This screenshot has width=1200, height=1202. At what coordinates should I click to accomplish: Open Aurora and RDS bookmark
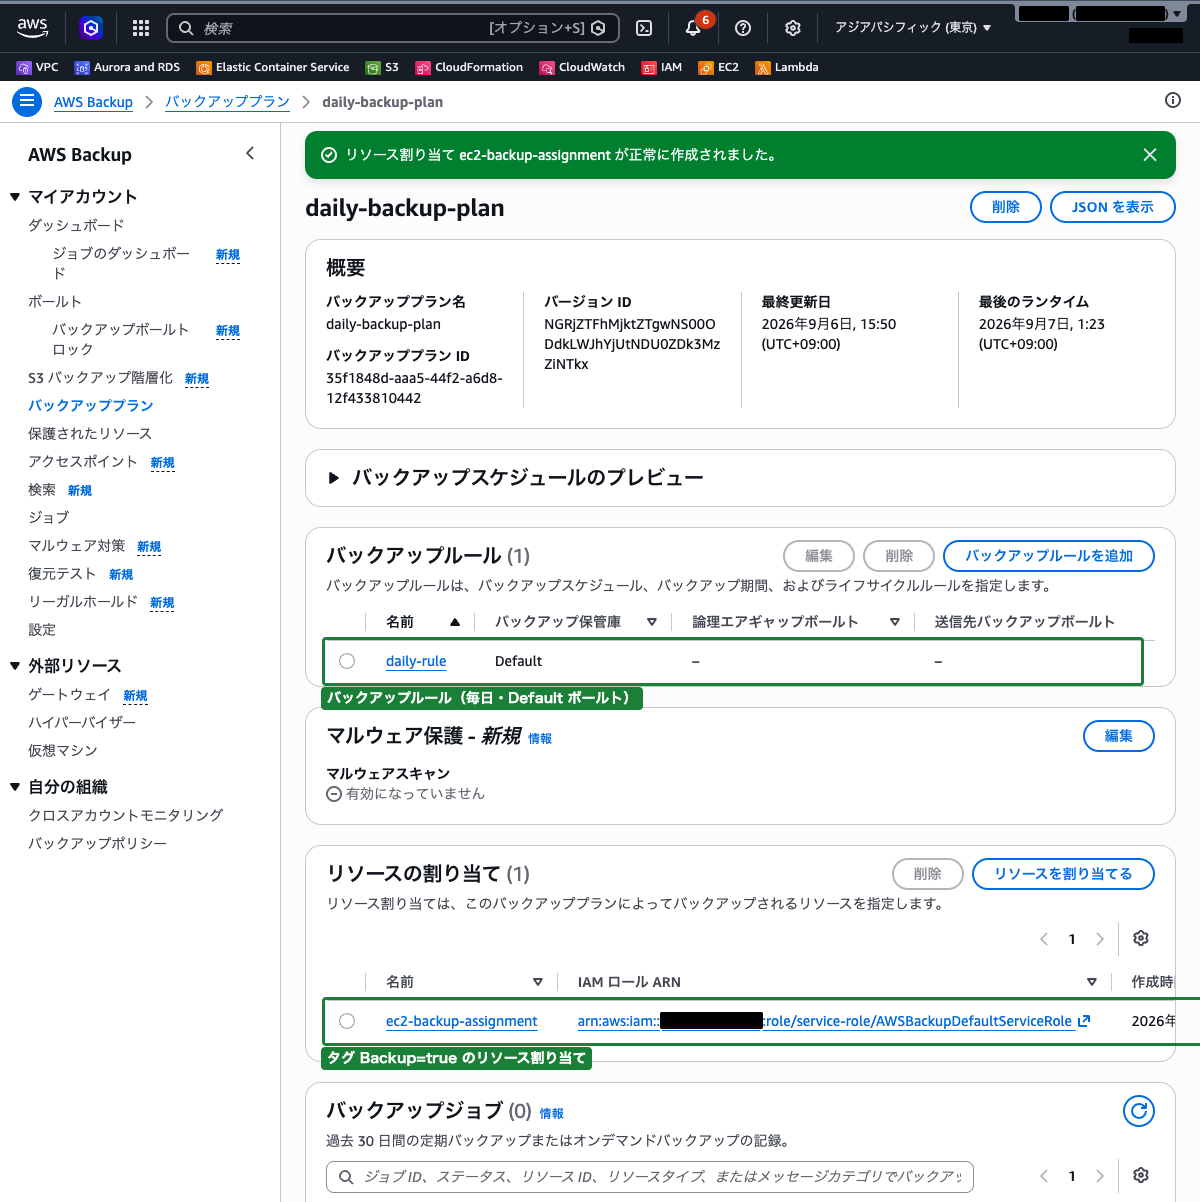pyautogui.click(x=128, y=67)
